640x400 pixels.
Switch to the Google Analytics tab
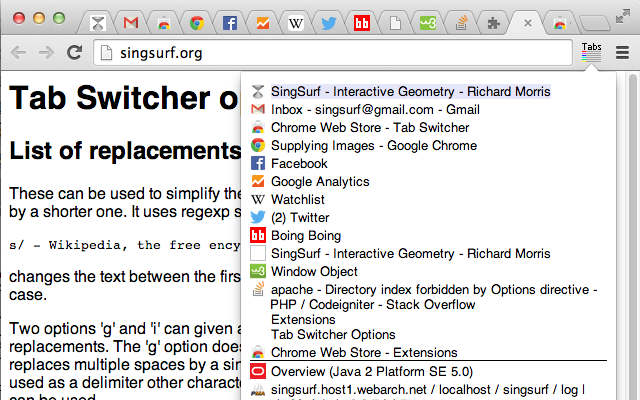pos(263,23)
